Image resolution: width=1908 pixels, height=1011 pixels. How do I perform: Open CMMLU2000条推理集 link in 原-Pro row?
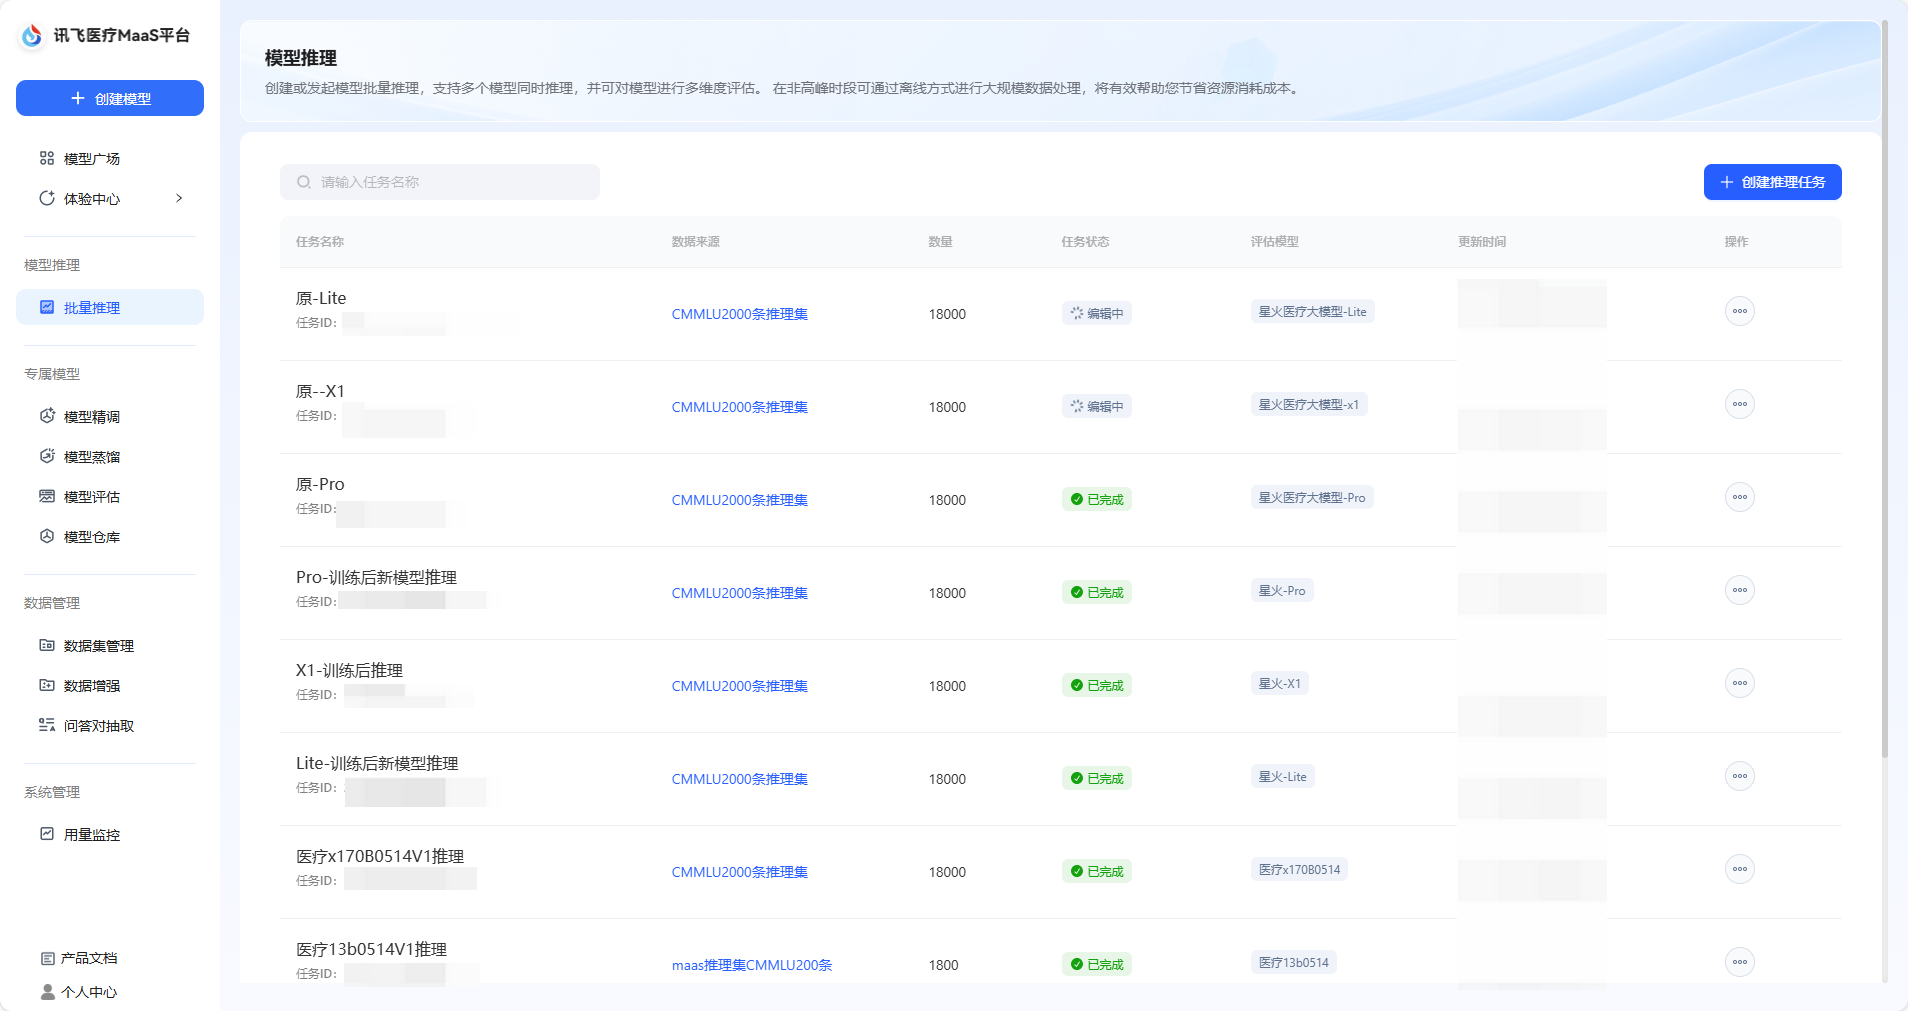tap(739, 500)
